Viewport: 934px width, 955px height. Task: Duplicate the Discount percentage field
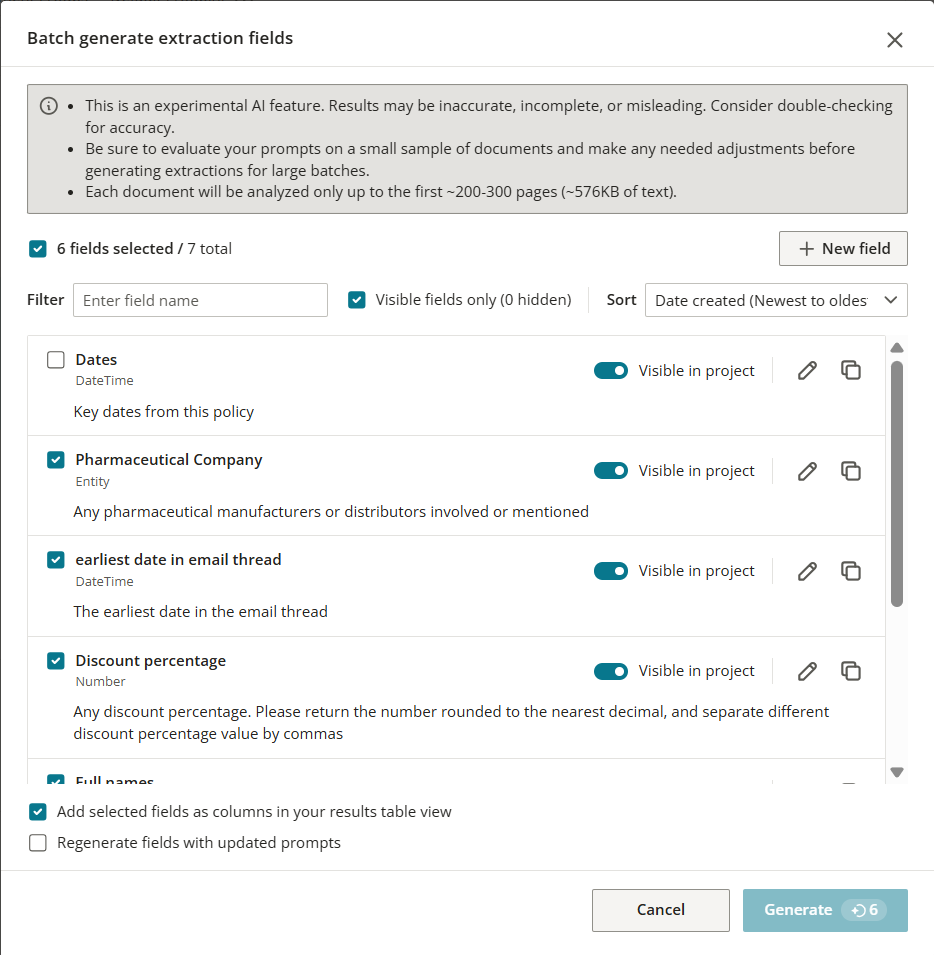(x=851, y=670)
